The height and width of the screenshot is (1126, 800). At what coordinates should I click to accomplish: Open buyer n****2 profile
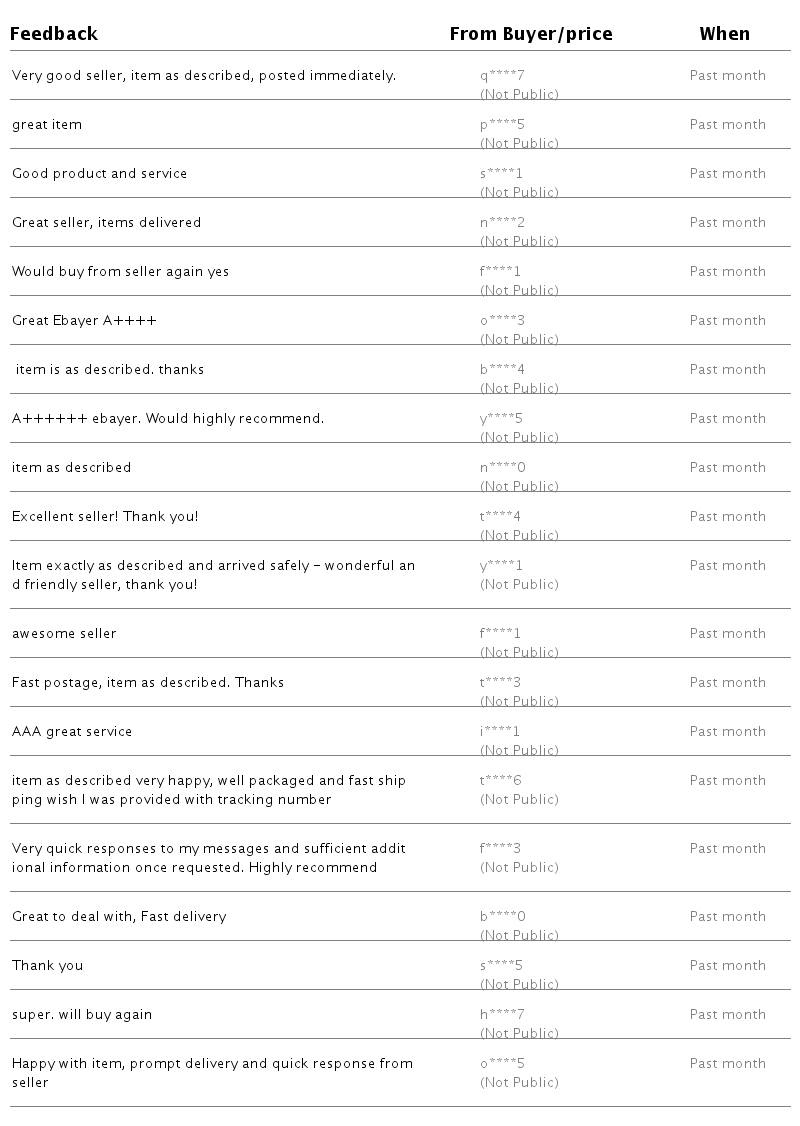click(x=502, y=222)
